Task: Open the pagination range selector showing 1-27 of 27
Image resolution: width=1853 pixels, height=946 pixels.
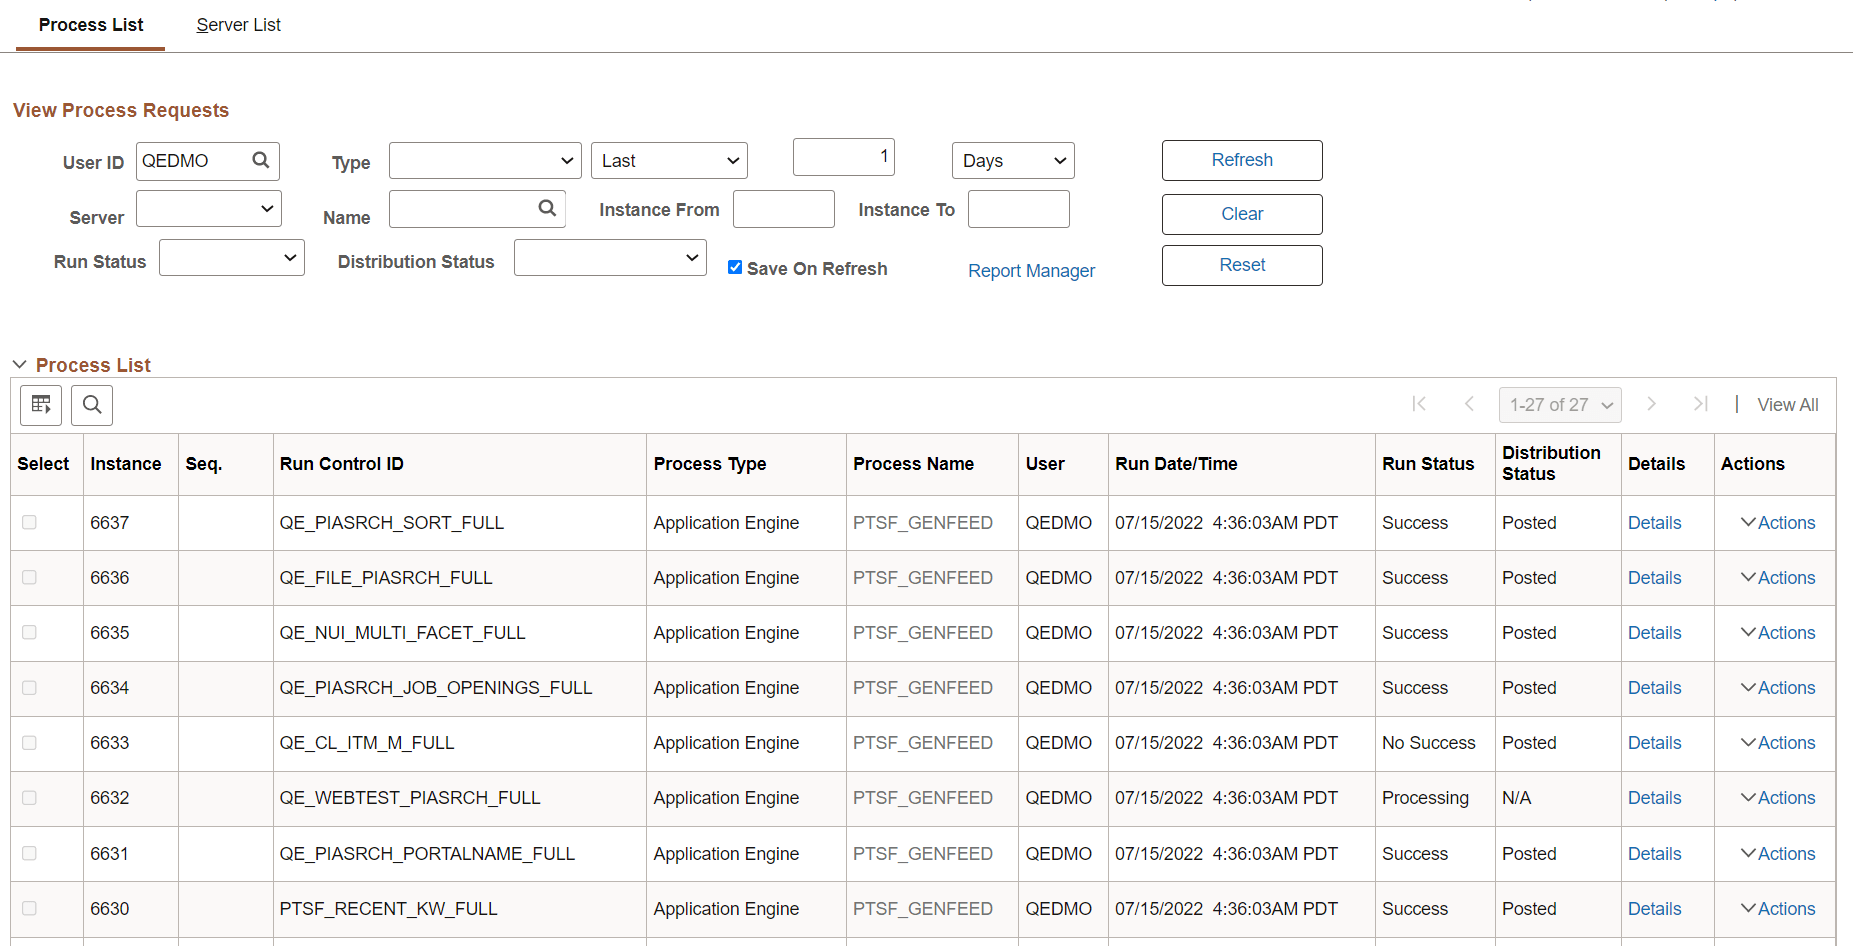Action: [1560, 404]
